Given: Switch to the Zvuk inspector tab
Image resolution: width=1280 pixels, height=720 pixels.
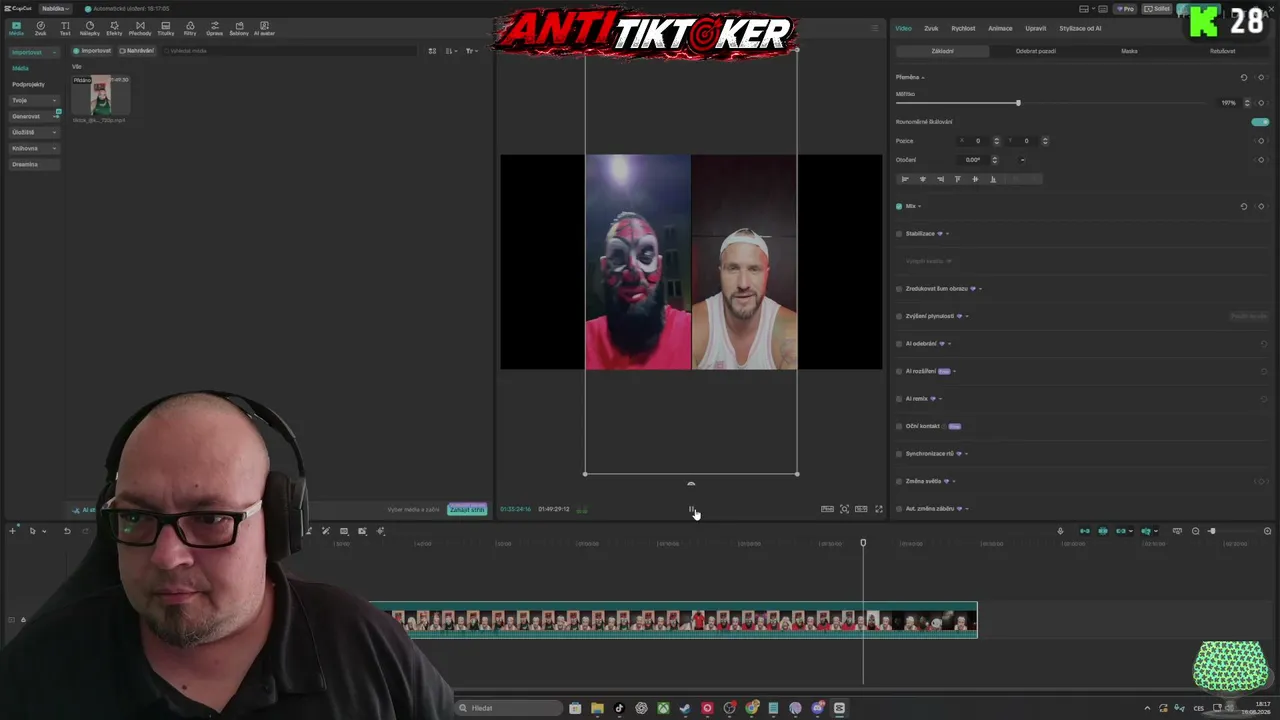Looking at the screenshot, I should click(931, 28).
